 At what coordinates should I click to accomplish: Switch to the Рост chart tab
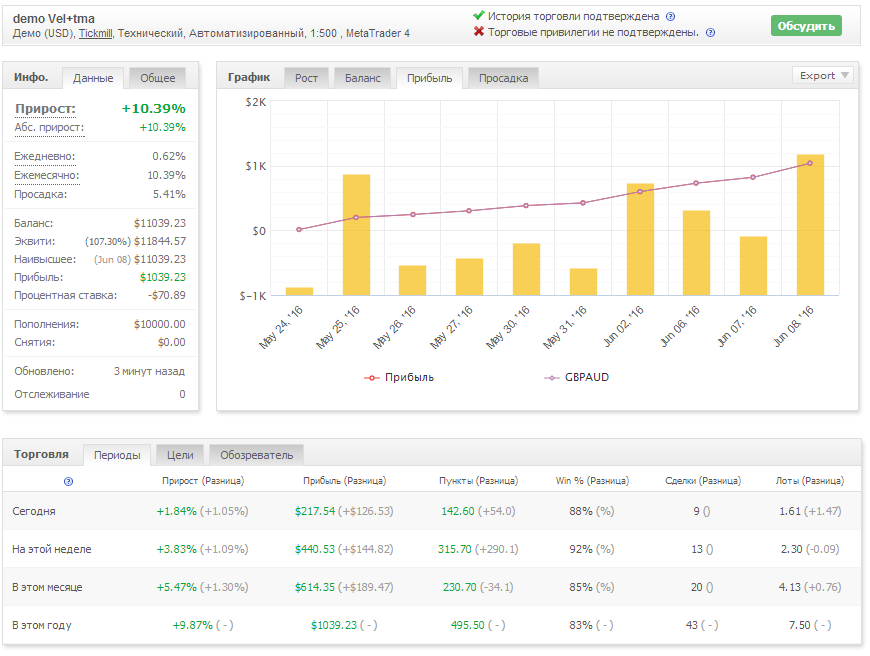pos(306,78)
